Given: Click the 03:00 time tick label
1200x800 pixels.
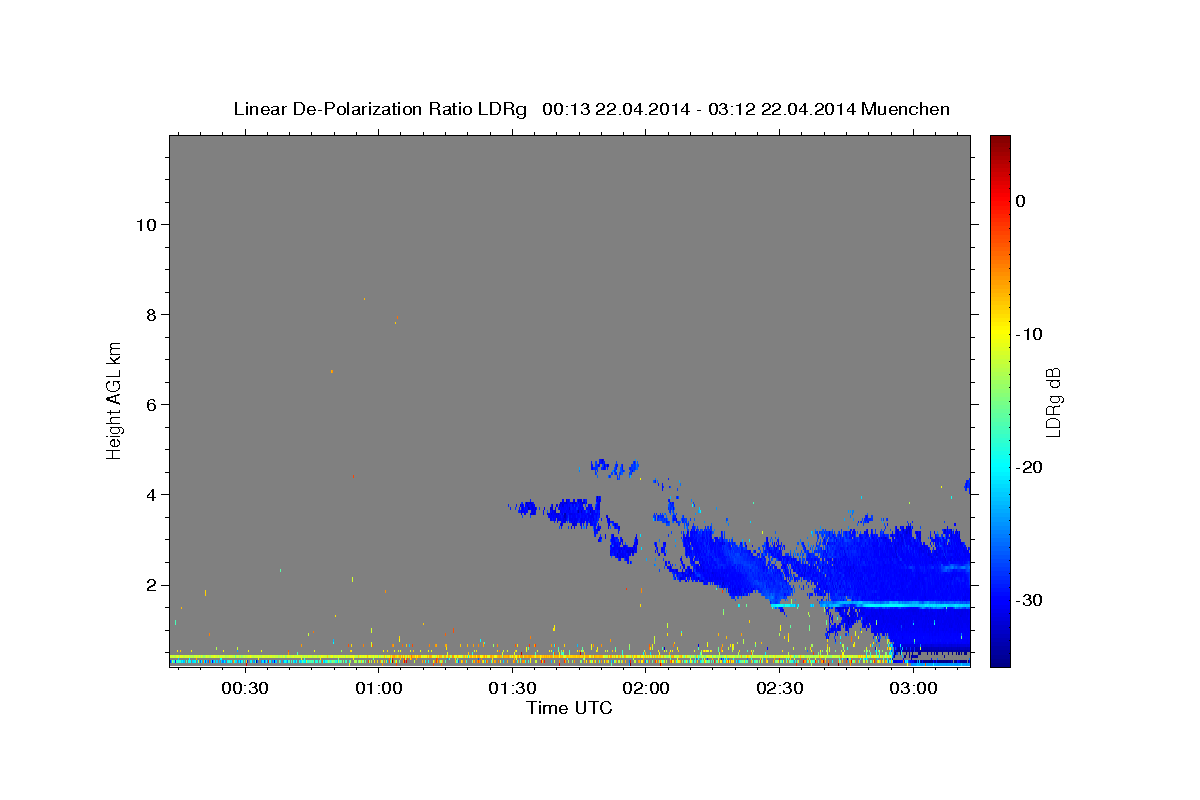Looking at the screenshot, I should point(914,688).
